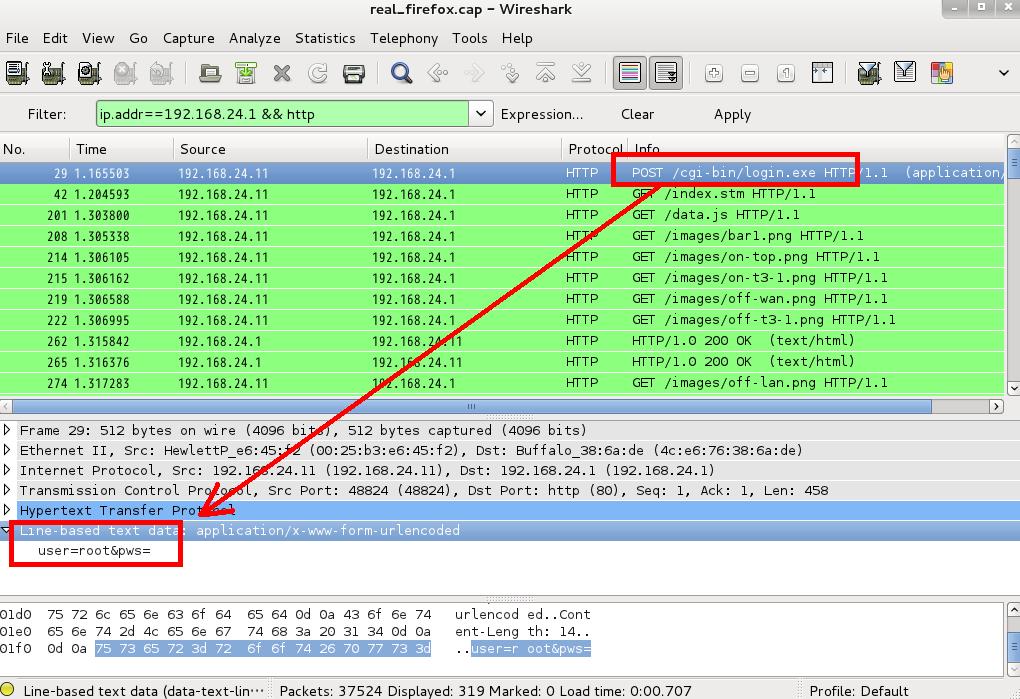Viewport: 1020px width, 699px height.
Task: Open the Analyze menu
Action: click(255, 38)
